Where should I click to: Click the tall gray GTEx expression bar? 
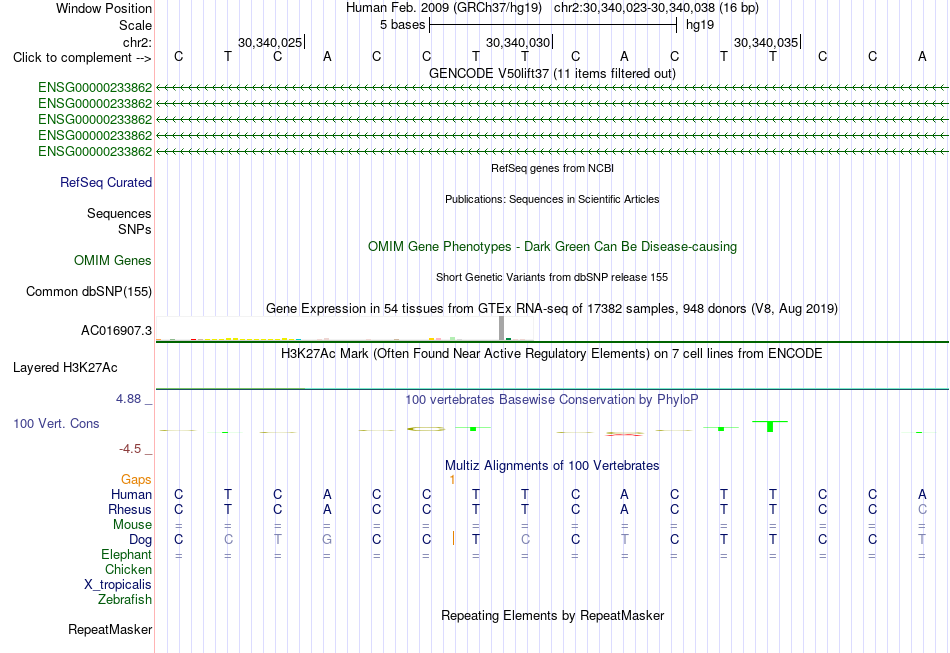[x=501, y=328]
